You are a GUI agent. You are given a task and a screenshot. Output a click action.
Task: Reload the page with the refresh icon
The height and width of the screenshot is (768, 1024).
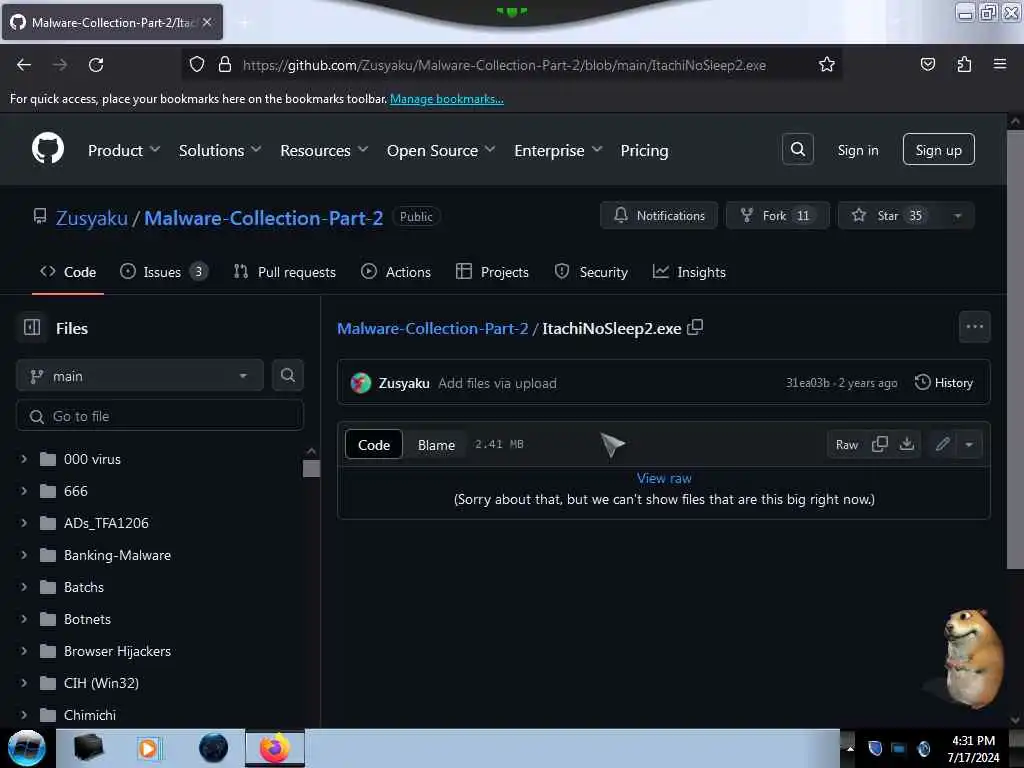96,65
